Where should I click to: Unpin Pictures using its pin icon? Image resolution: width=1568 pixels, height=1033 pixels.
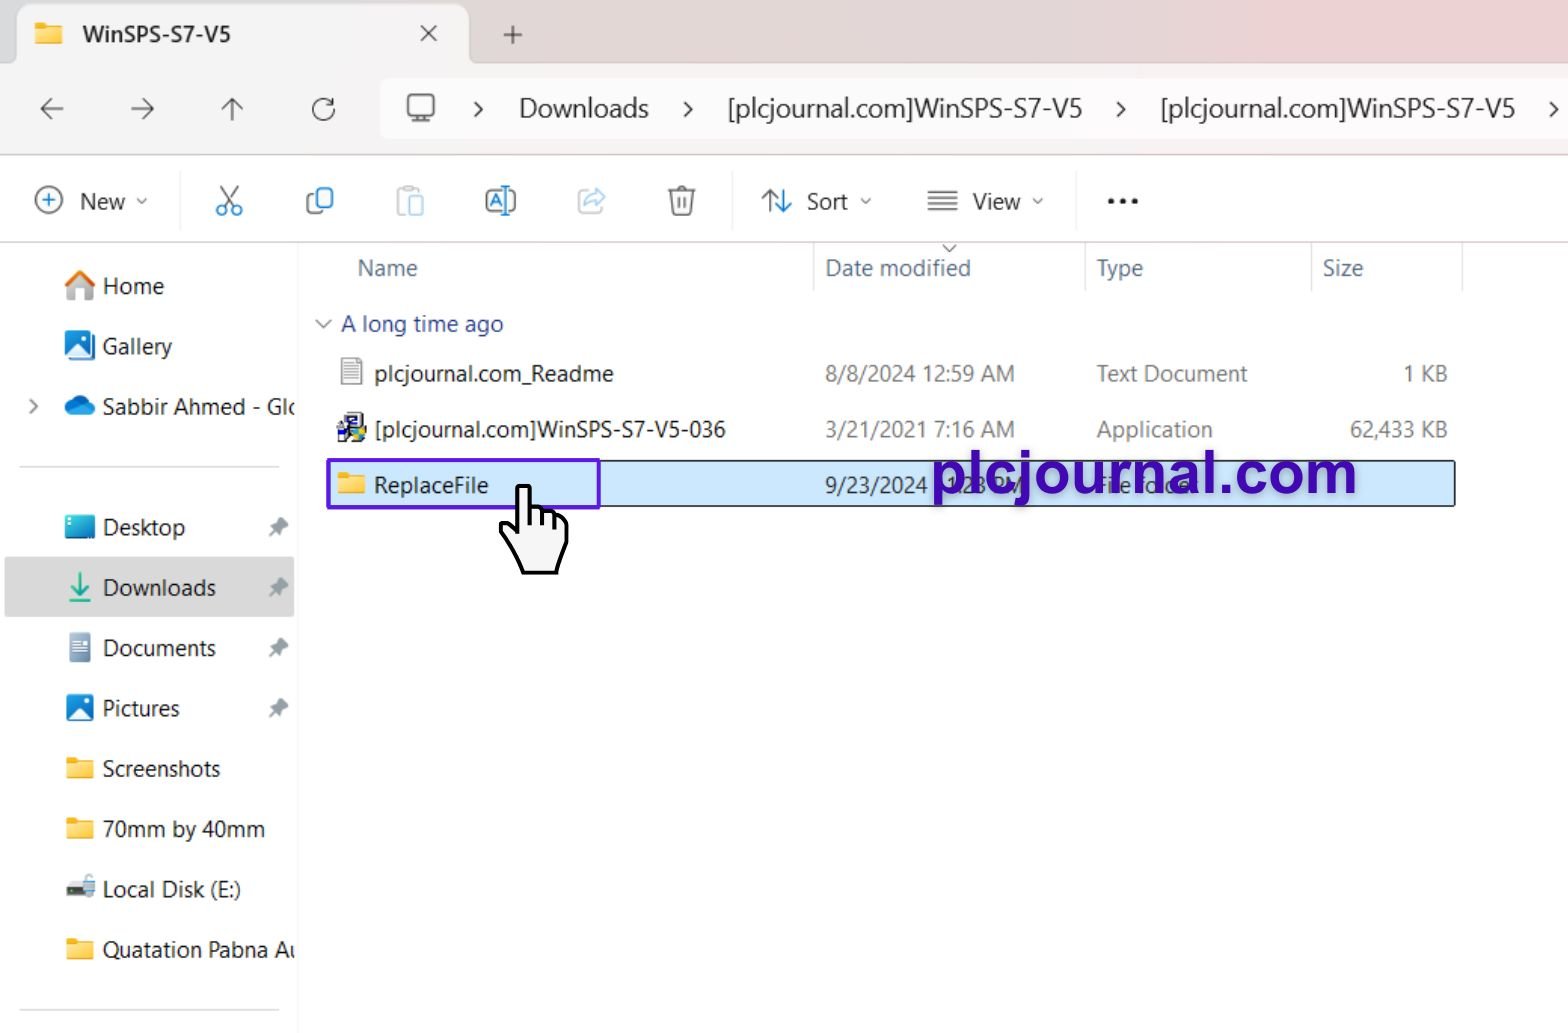click(x=278, y=708)
